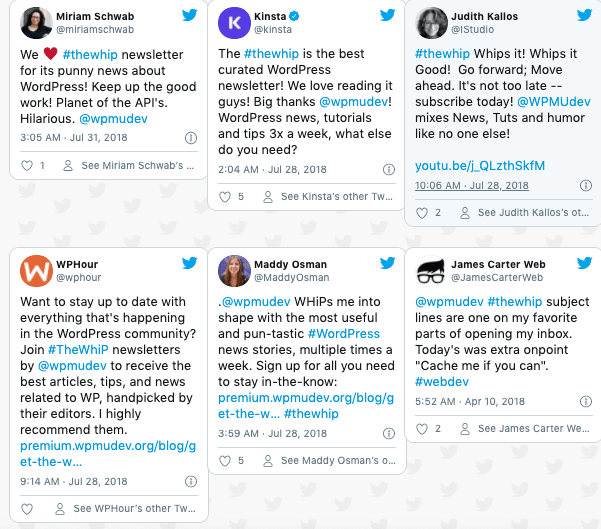Like Judith Kallos's tweet via the heart icon

point(420,212)
